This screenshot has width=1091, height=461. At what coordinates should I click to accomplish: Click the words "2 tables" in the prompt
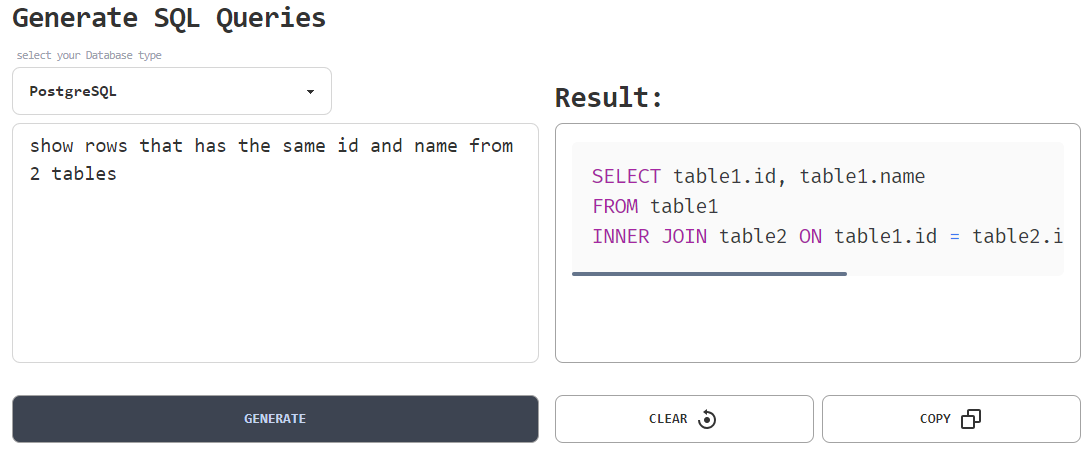pos(73,174)
